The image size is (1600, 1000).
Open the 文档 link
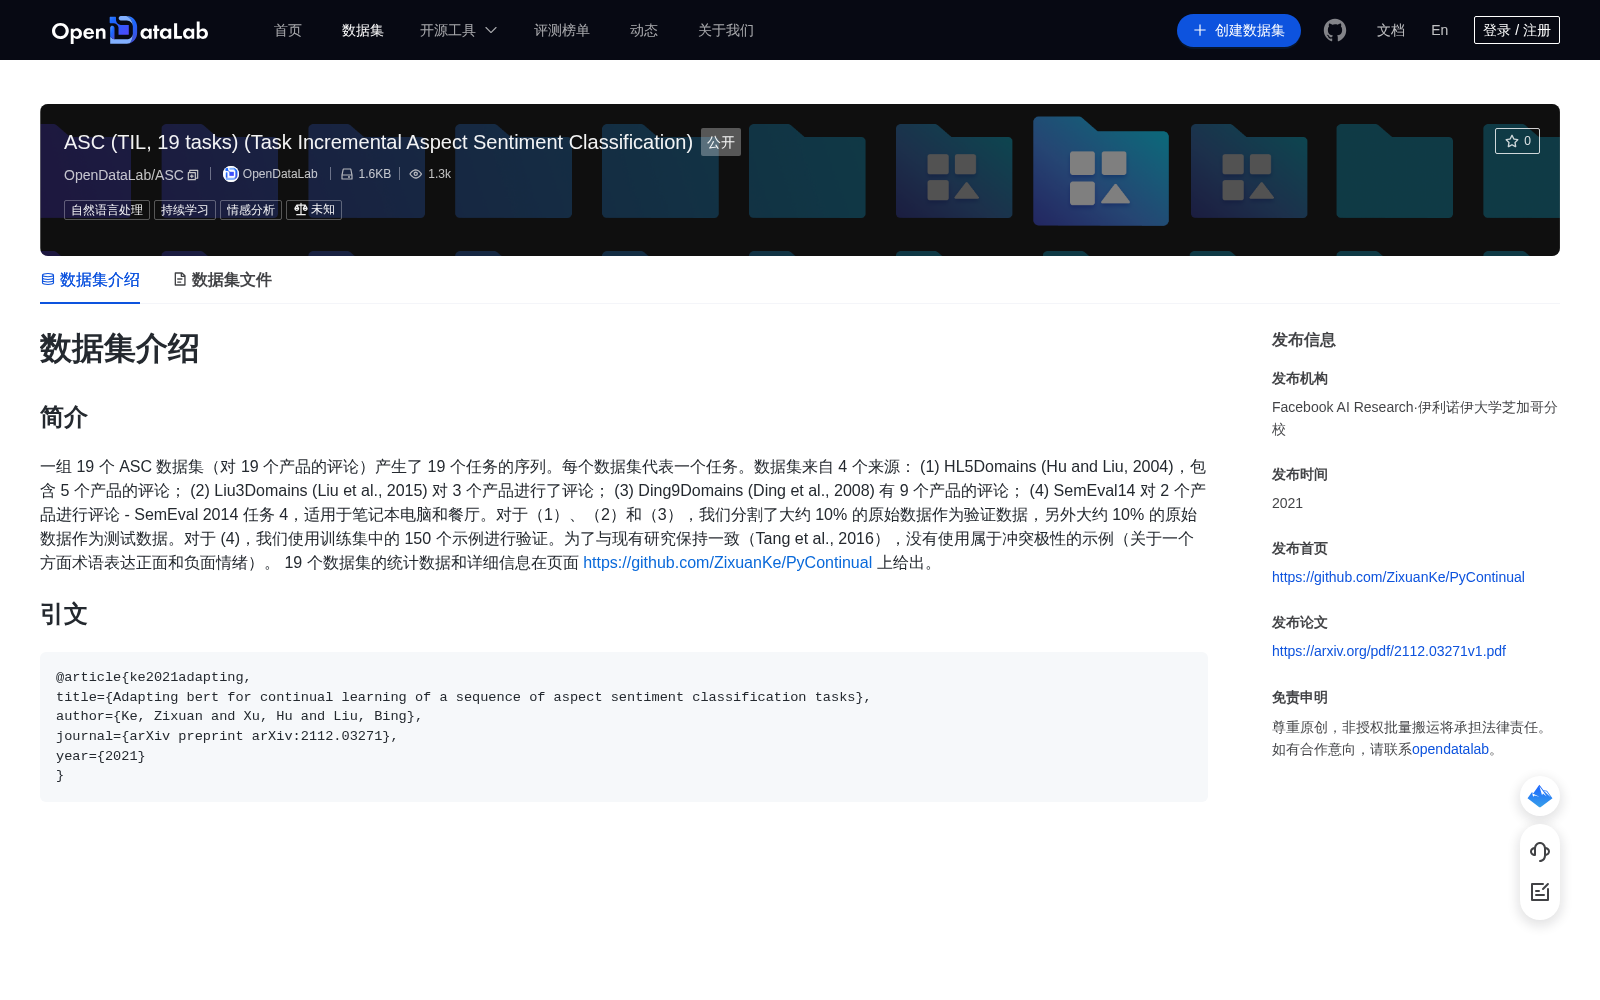point(1391,30)
